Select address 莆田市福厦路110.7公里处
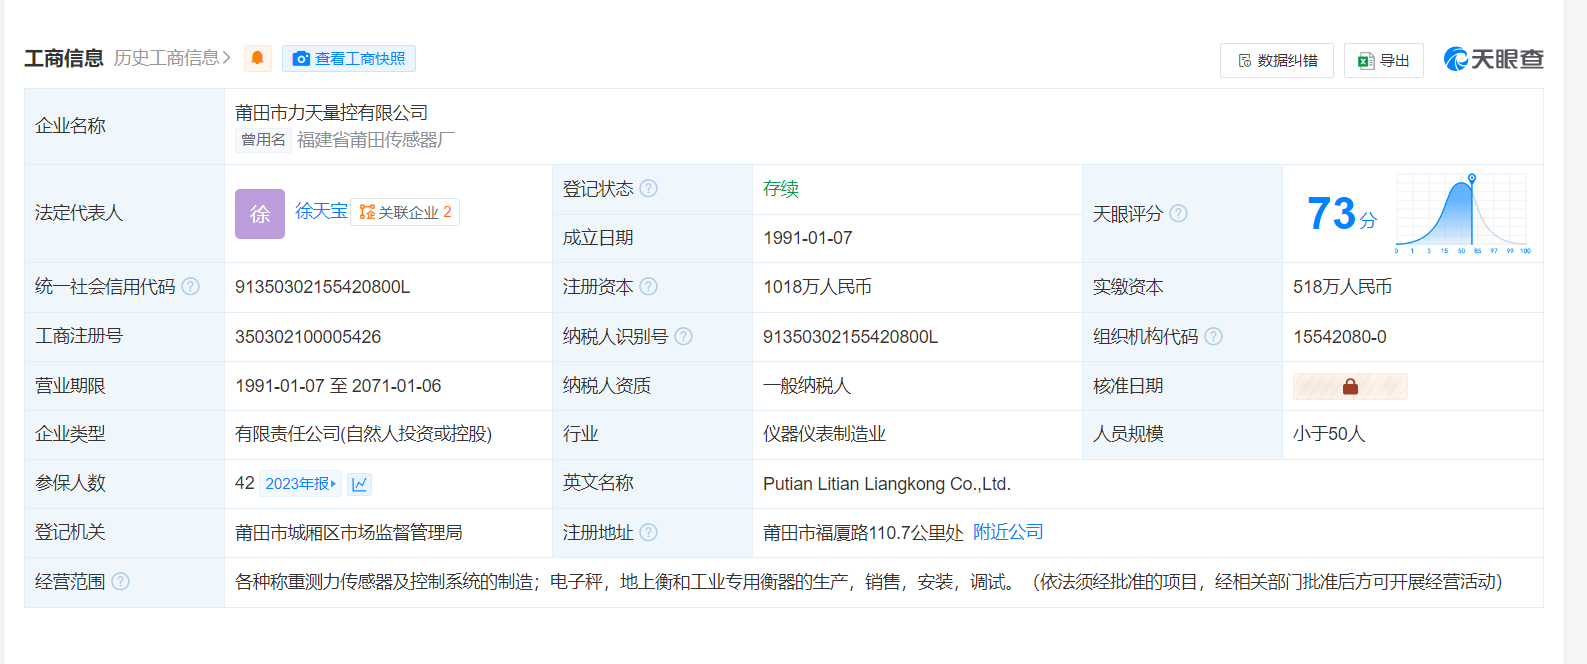Screen dimensions: 1587x664 (863, 533)
